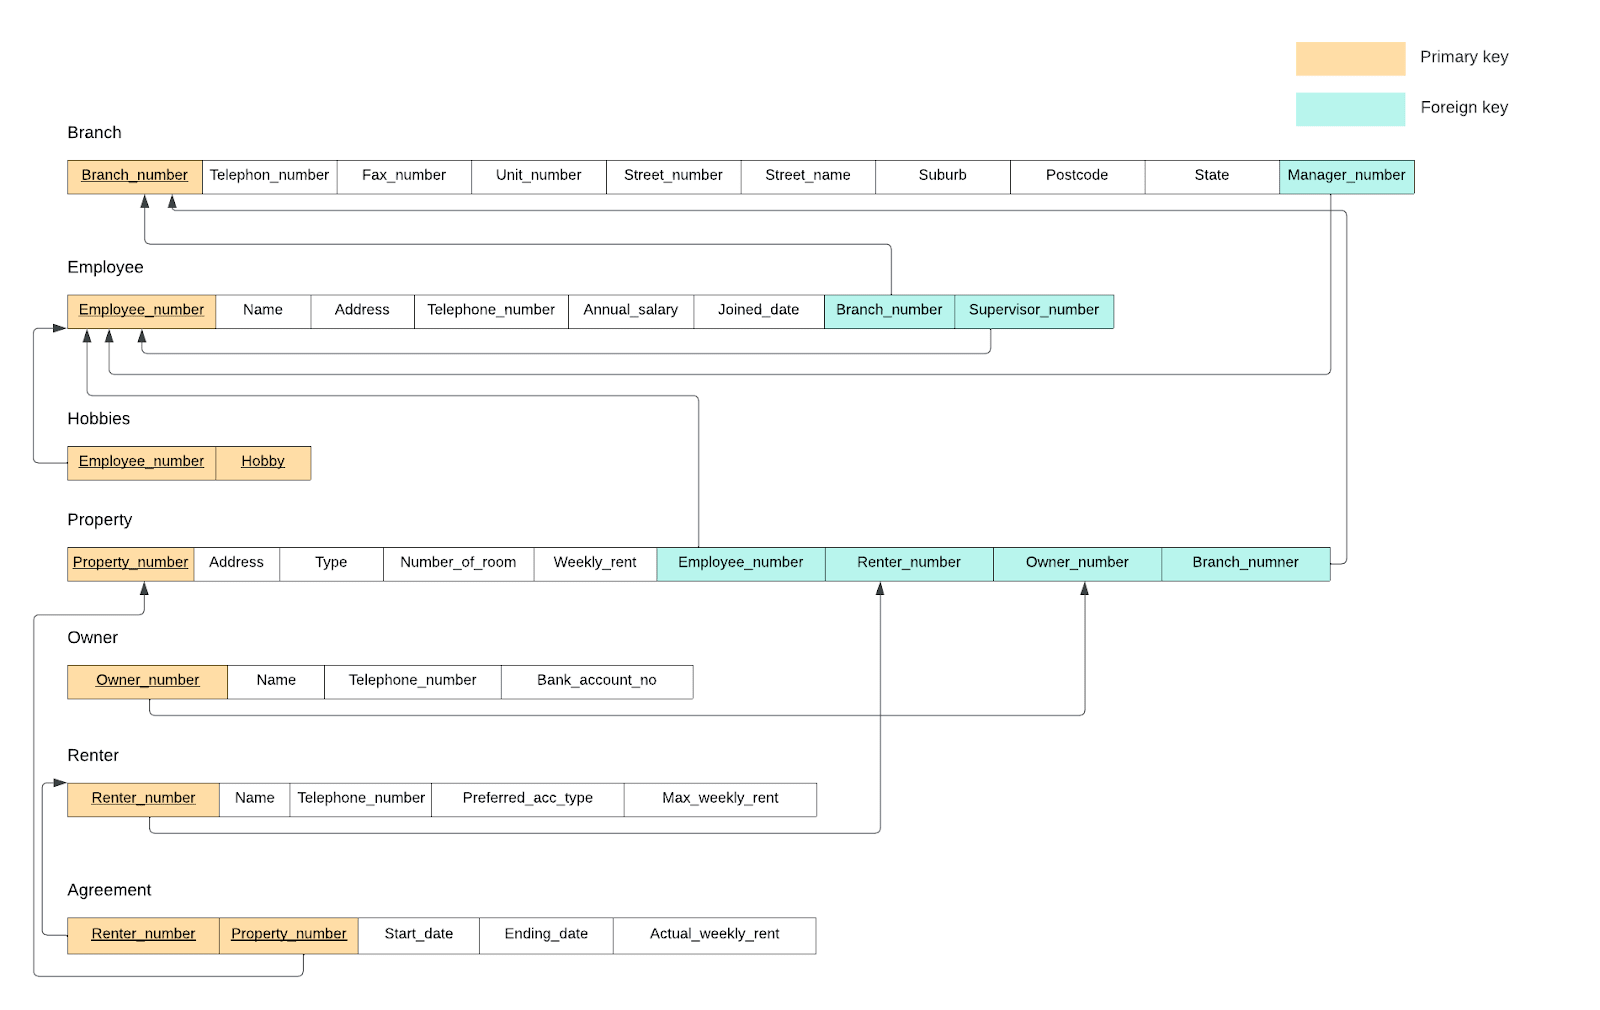The width and height of the screenshot is (1600, 1010).
Task: Click the Renter_number cell in Renter table
Action: (x=143, y=798)
